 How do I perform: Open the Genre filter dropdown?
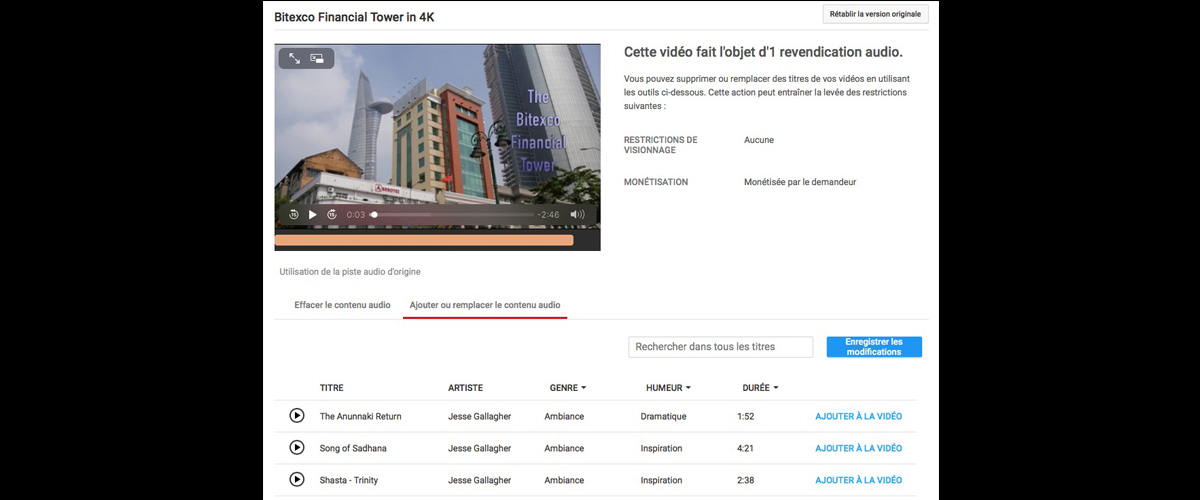(568, 388)
